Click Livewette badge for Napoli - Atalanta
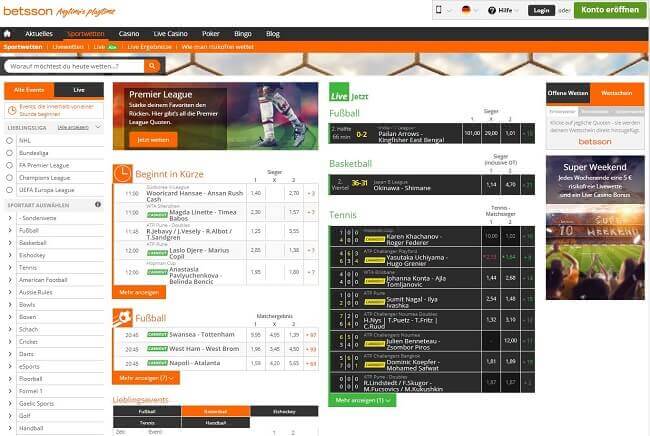The image size is (650, 436). (x=158, y=363)
